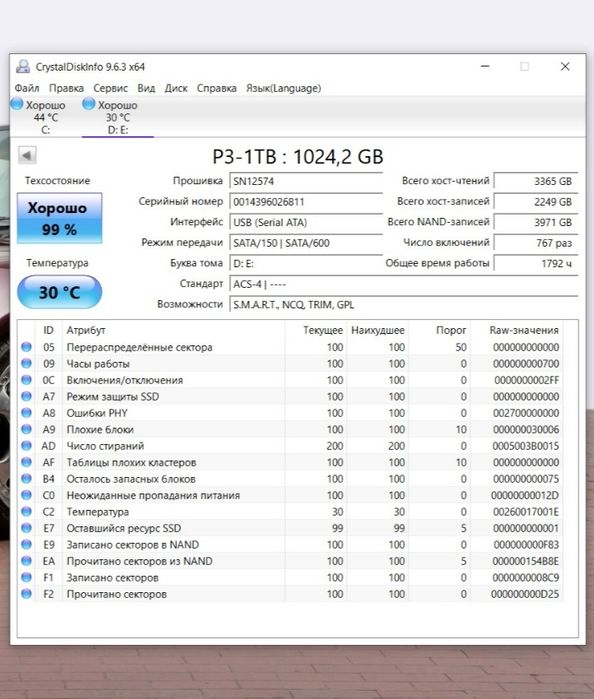Open the Сервис menu

(x=111, y=88)
